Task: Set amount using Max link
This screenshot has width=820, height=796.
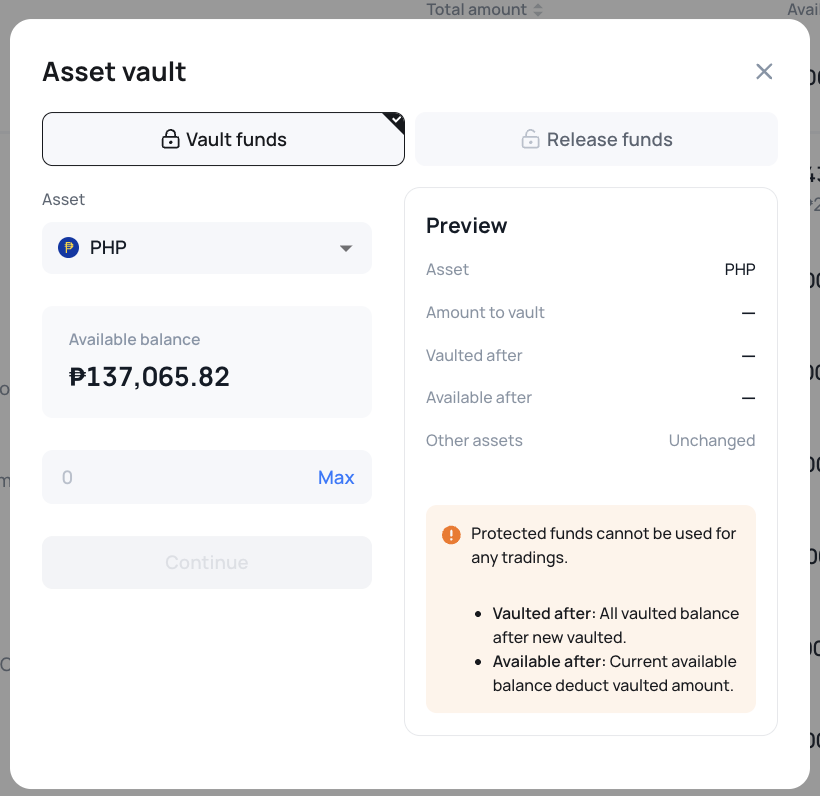Action: click(336, 477)
